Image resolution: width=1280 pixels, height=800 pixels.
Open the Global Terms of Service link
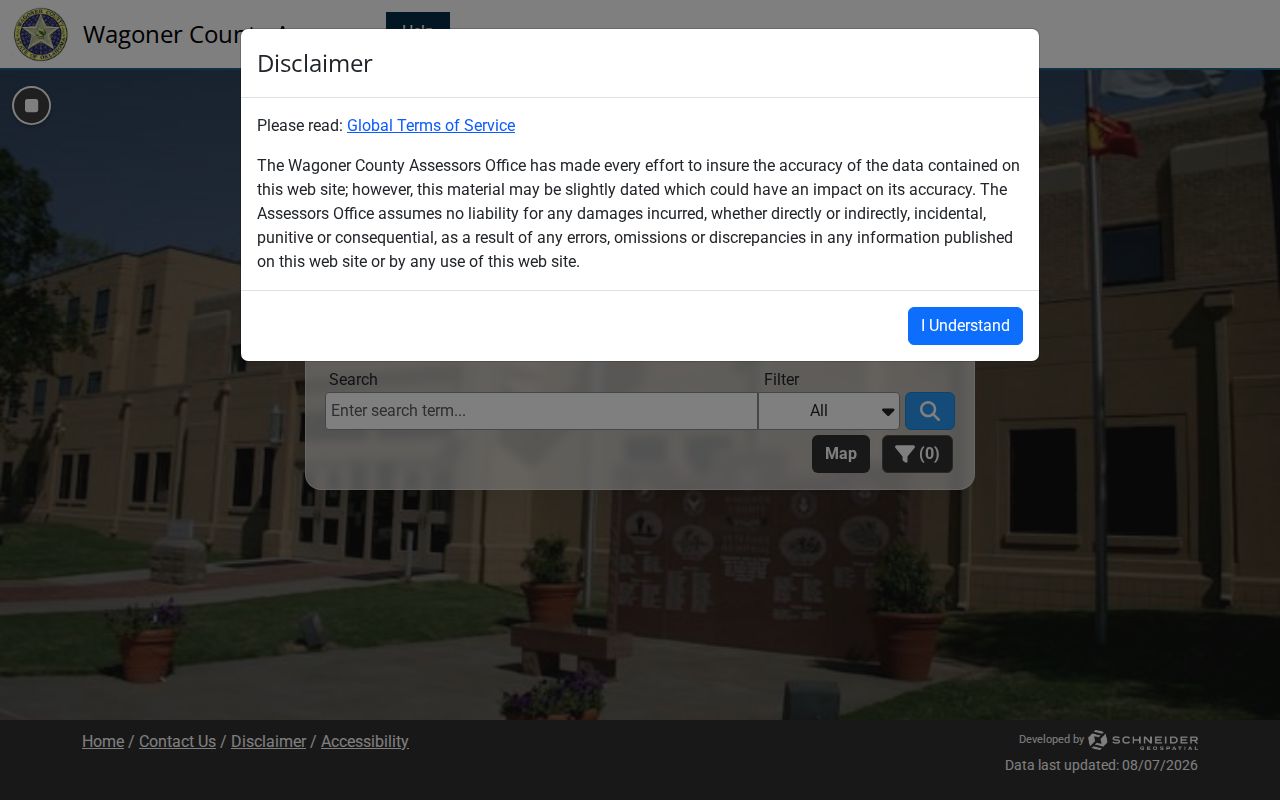click(431, 126)
